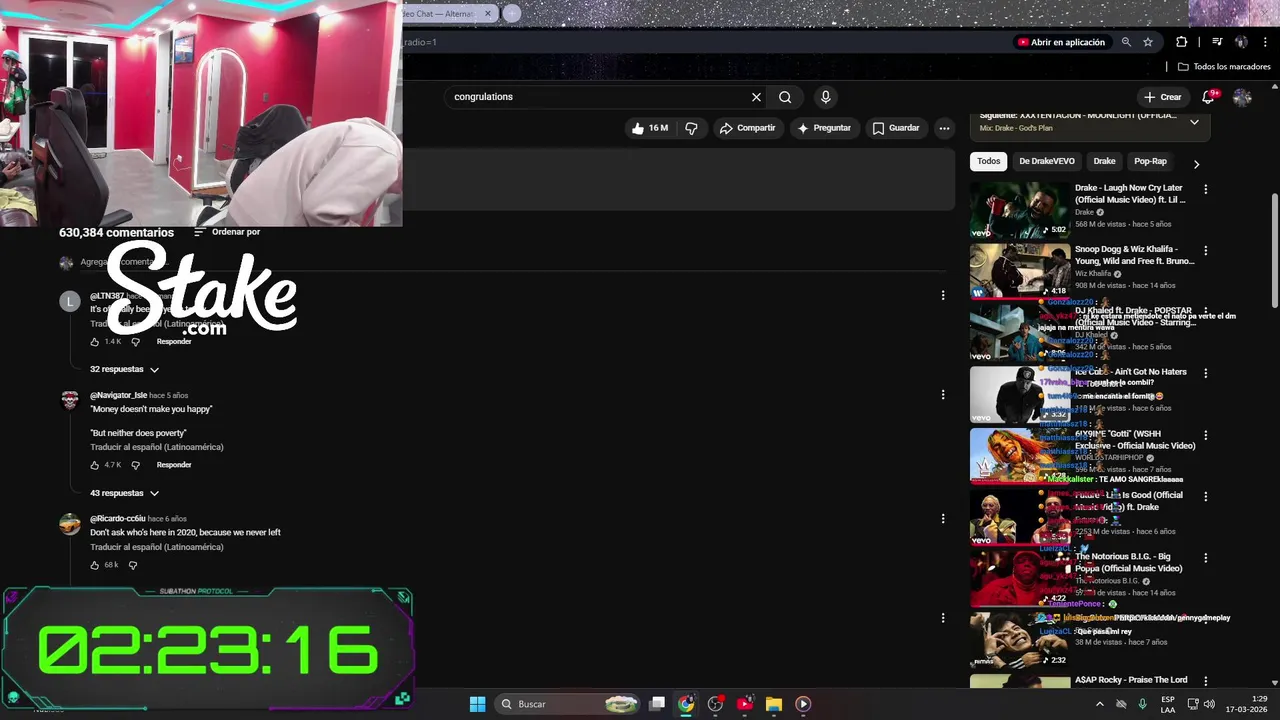1280x720 pixels.
Task: Click the dislike thumbs-down under the video
Action: [x=691, y=128]
